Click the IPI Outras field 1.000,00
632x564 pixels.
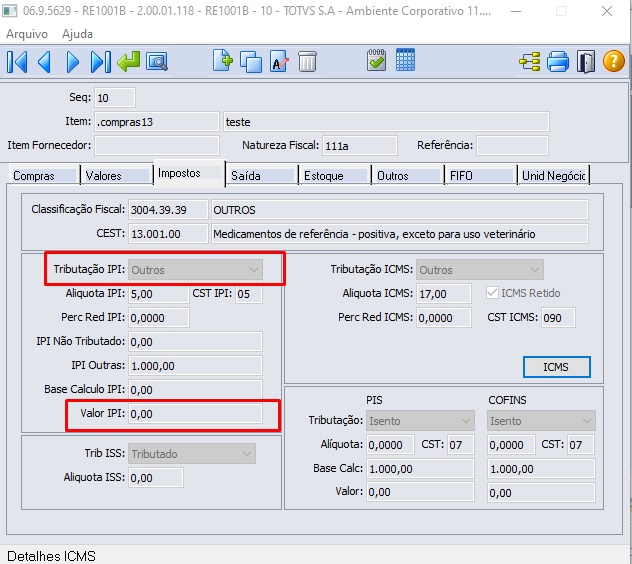pyautogui.click(x=195, y=365)
